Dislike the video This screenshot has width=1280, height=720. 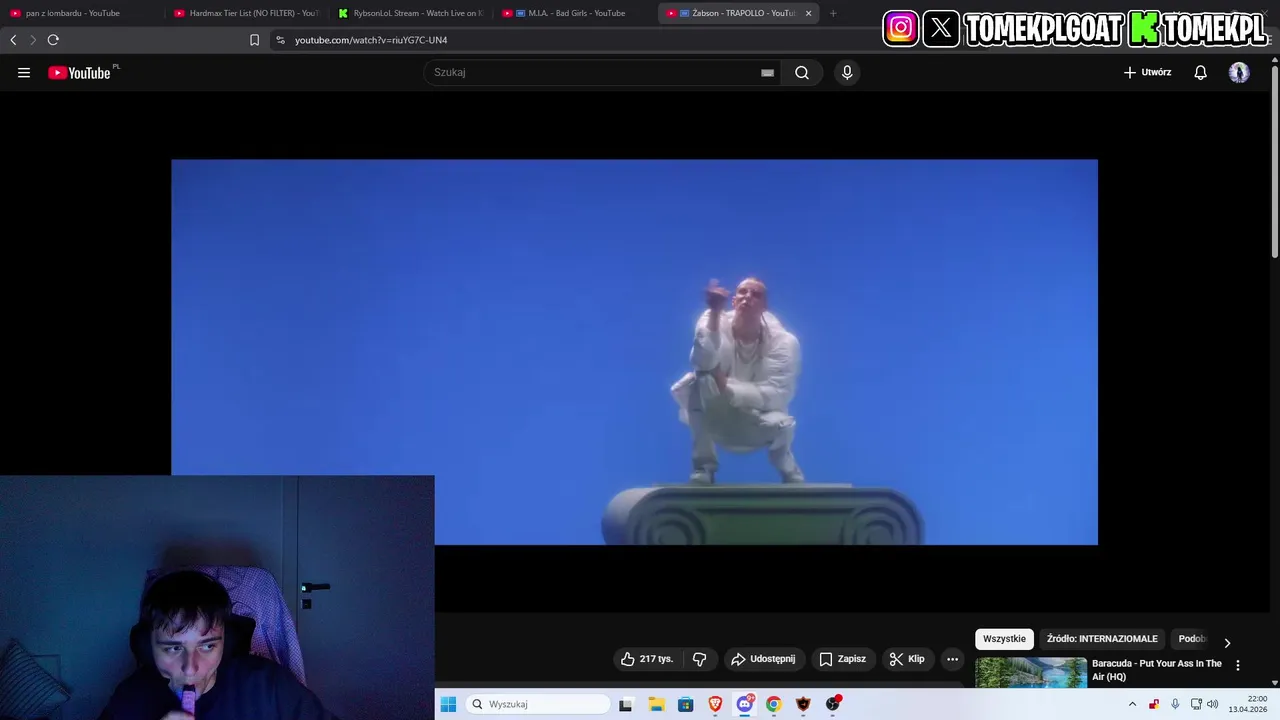click(699, 659)
